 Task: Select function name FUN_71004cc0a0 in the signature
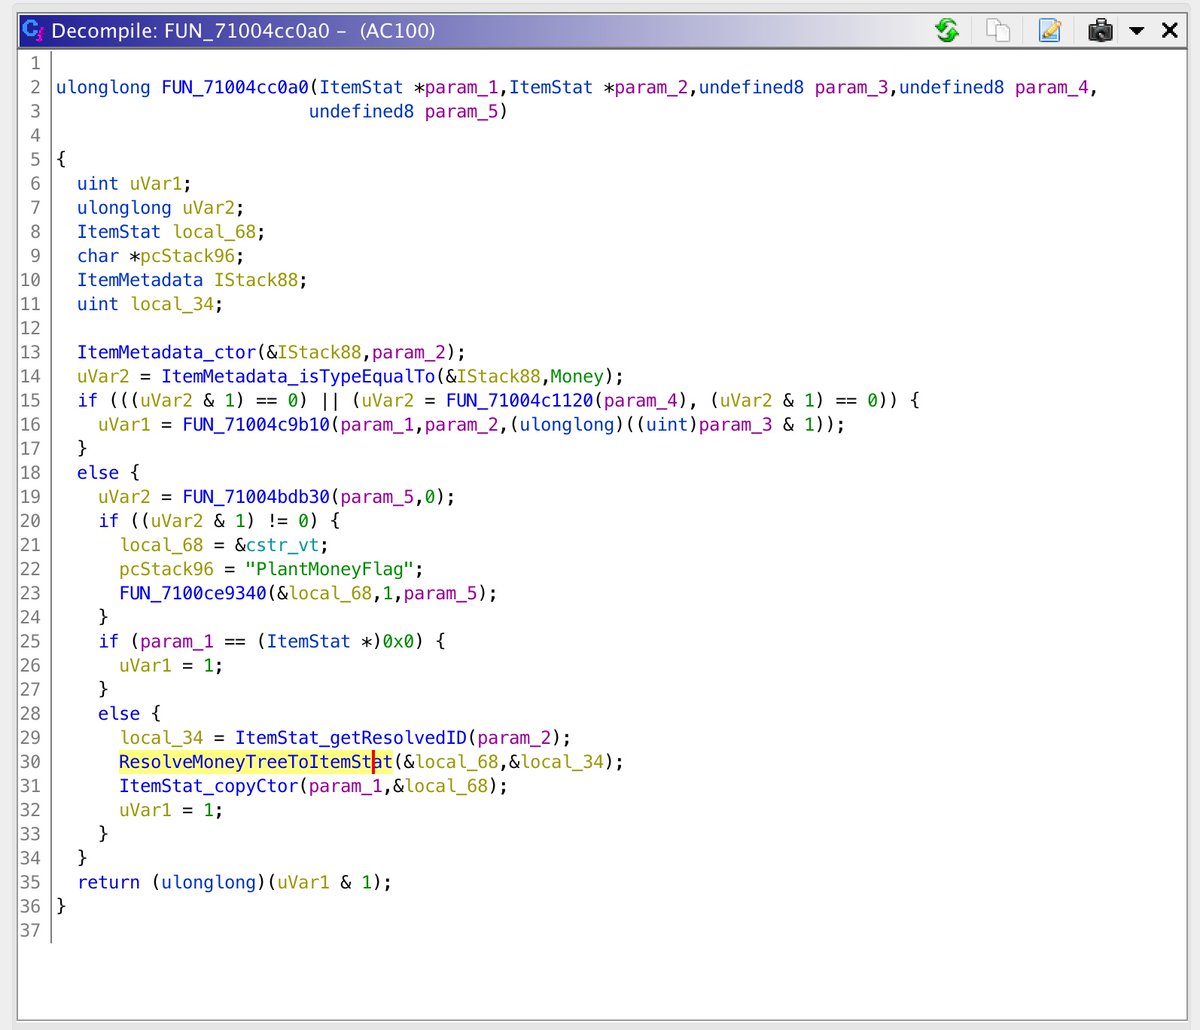coord(235,87)
